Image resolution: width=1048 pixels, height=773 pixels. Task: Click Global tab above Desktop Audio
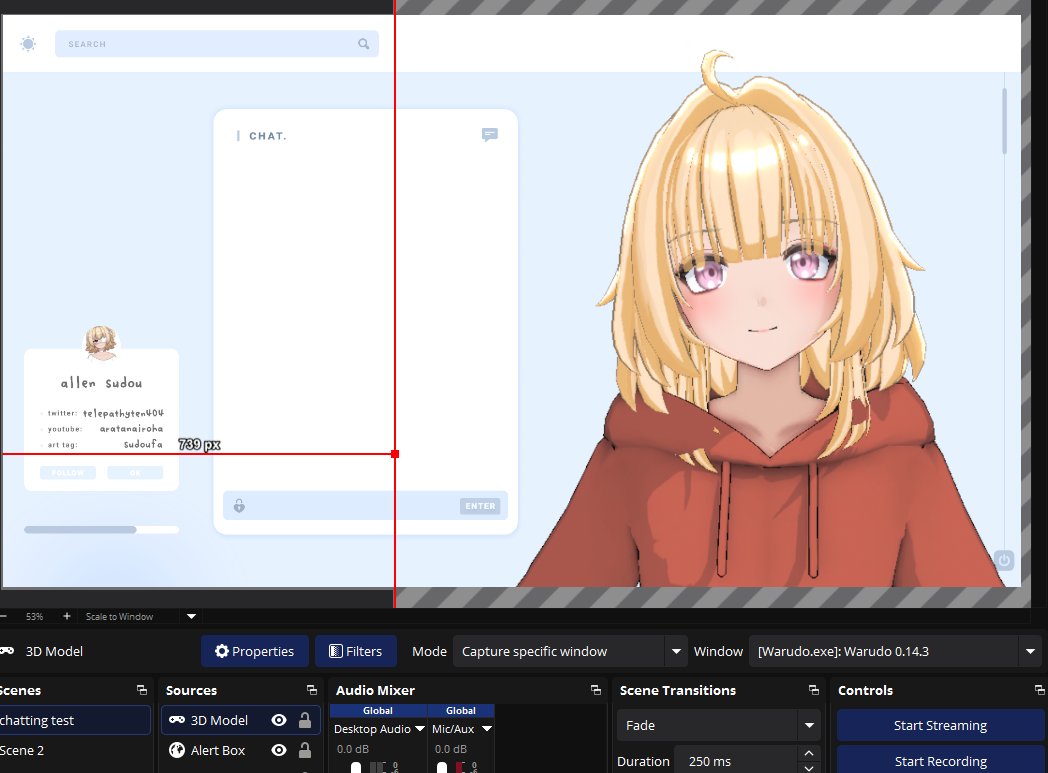[378, 711]
